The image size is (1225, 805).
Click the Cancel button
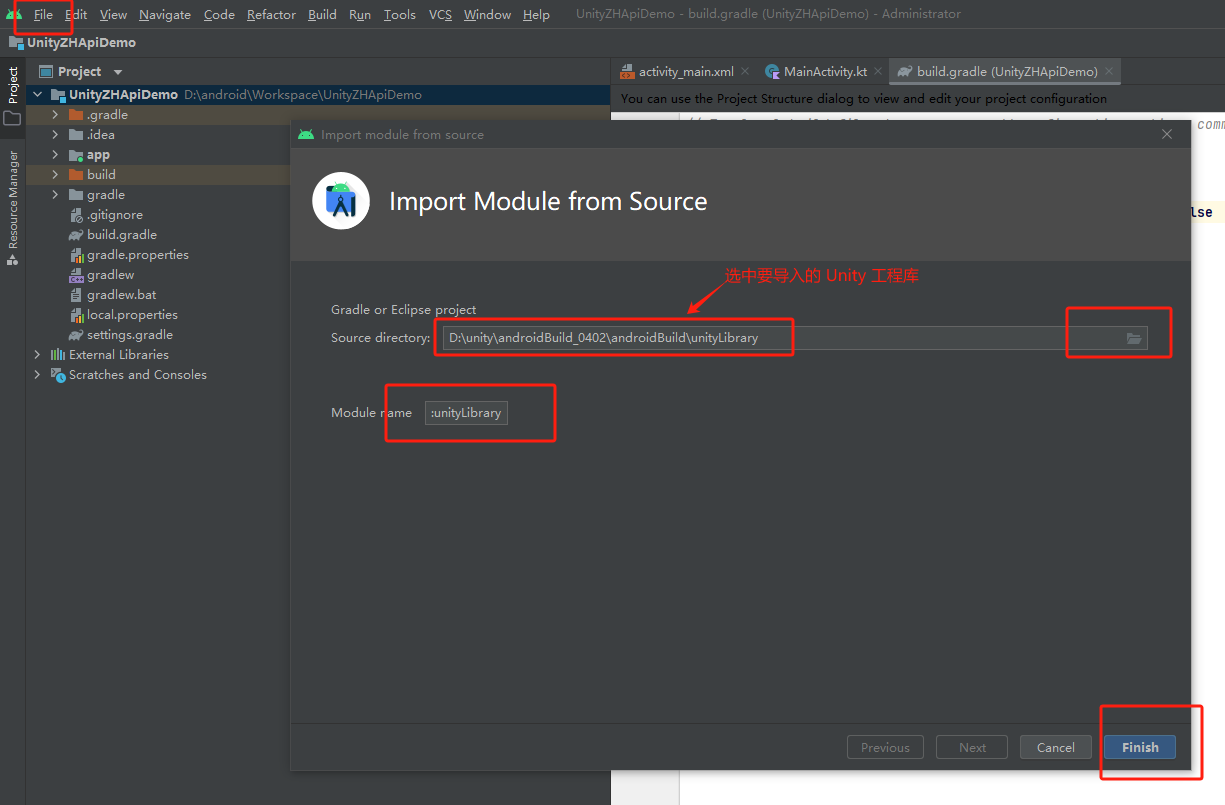coord(1055,747)
